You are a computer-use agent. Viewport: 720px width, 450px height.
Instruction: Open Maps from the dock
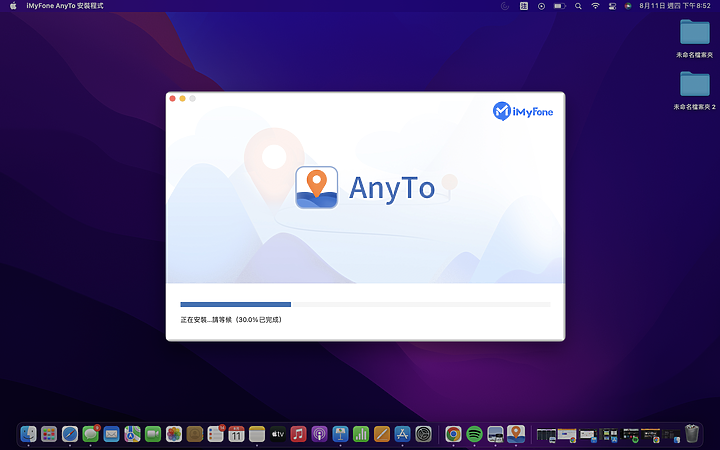tap(132, 433)
